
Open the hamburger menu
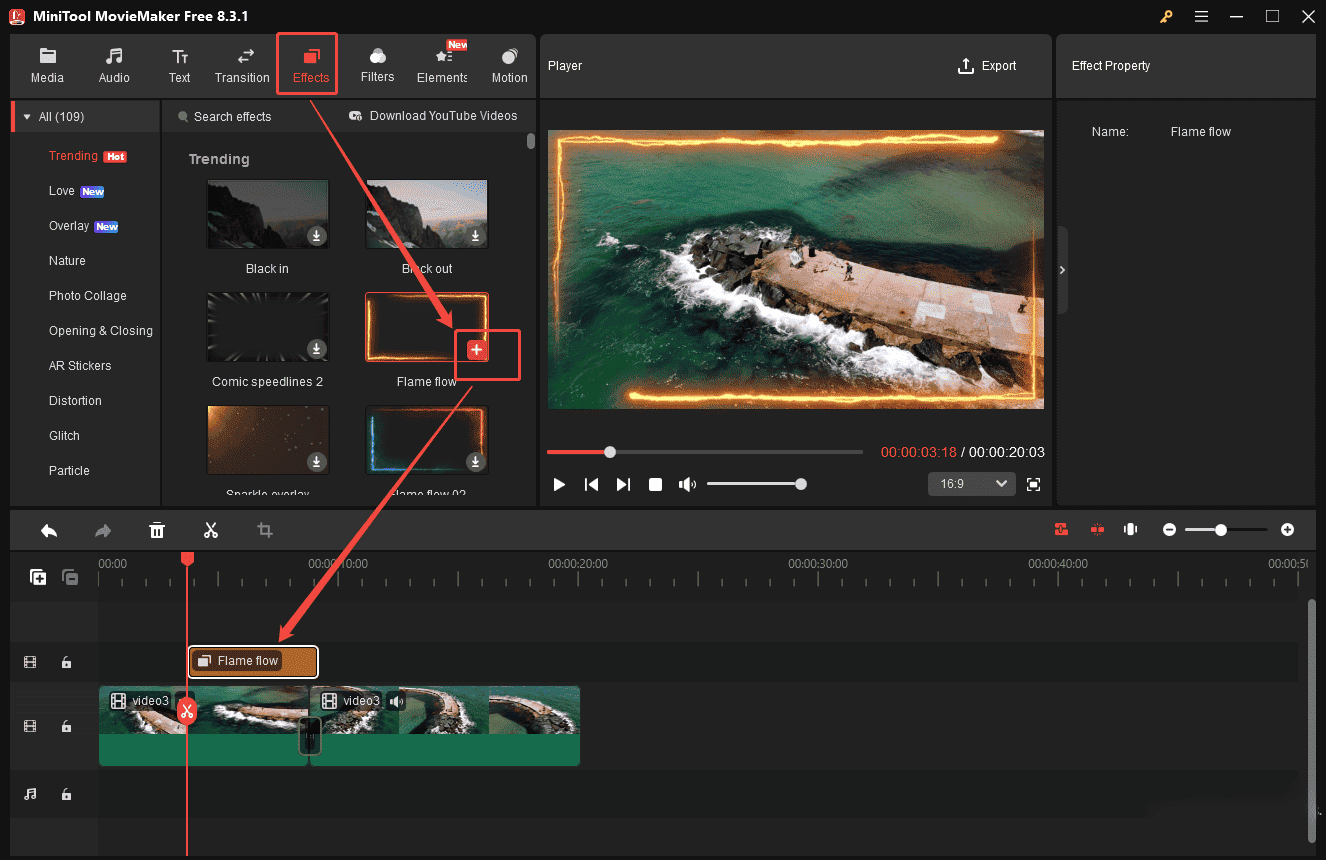coord(1201,16)
